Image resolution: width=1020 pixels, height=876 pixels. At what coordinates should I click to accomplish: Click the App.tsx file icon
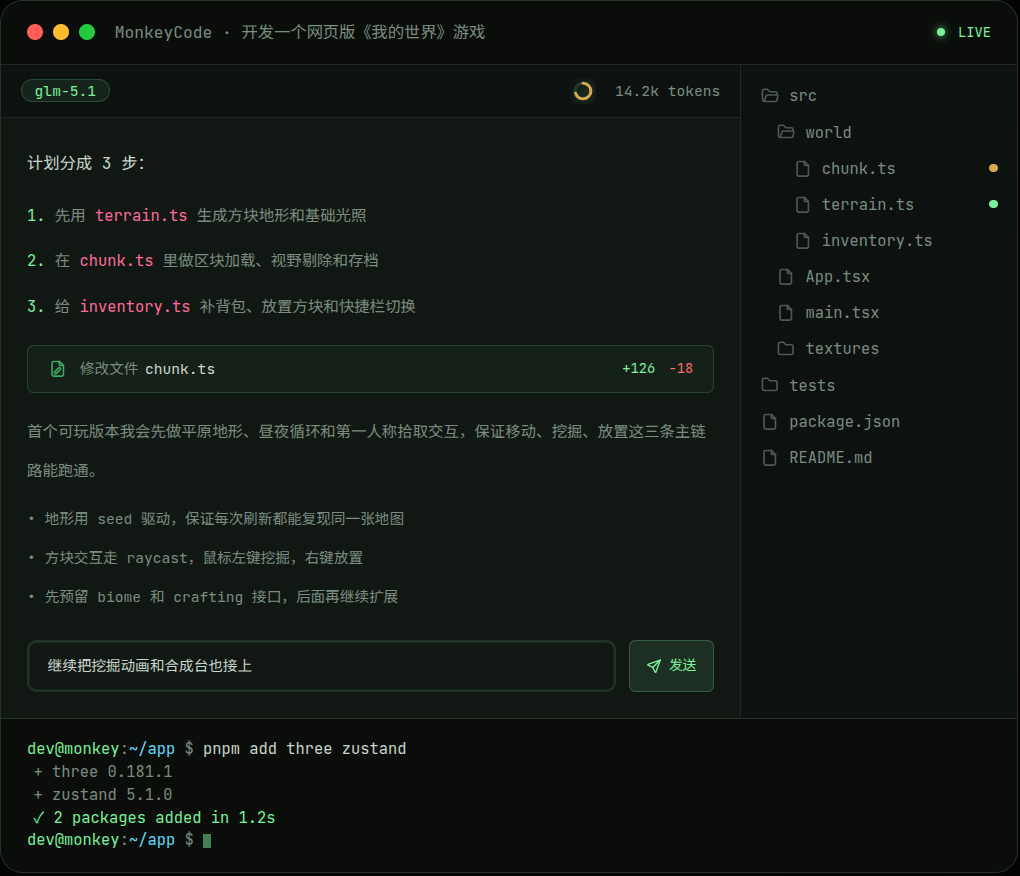coord(786,277)
